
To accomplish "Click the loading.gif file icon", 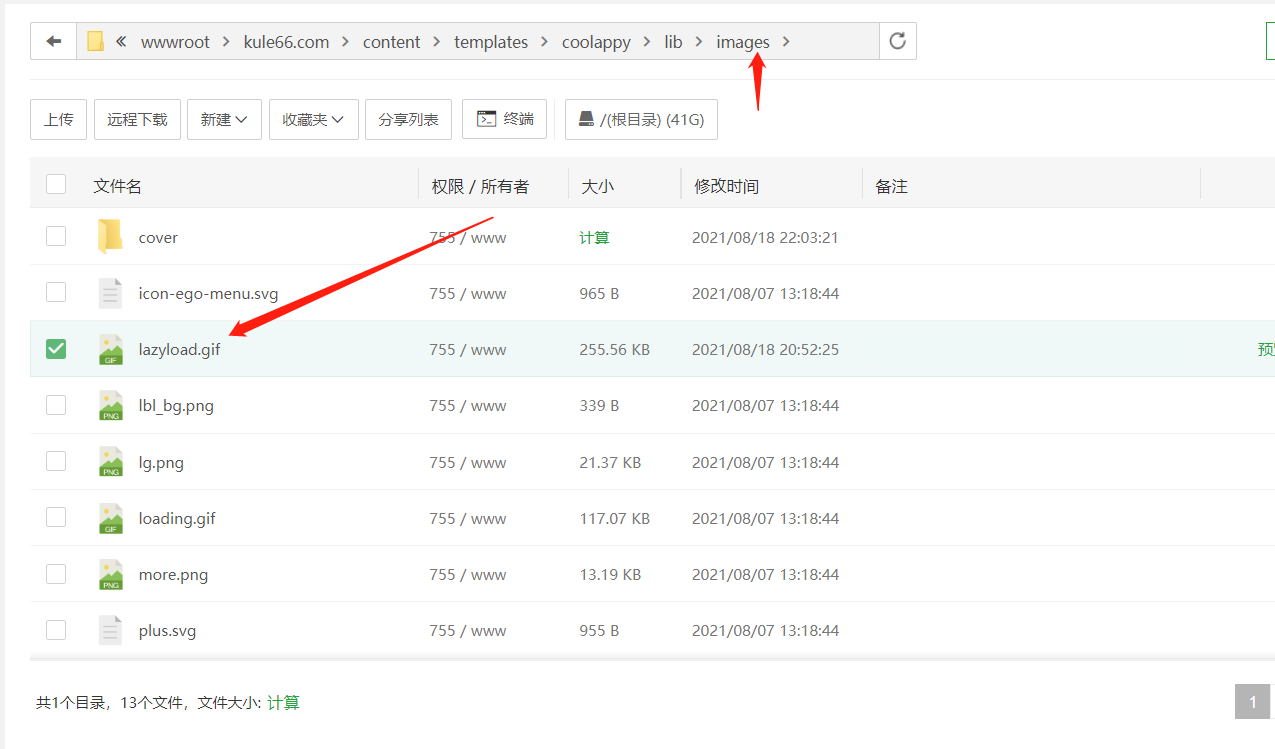I will 110,518.
